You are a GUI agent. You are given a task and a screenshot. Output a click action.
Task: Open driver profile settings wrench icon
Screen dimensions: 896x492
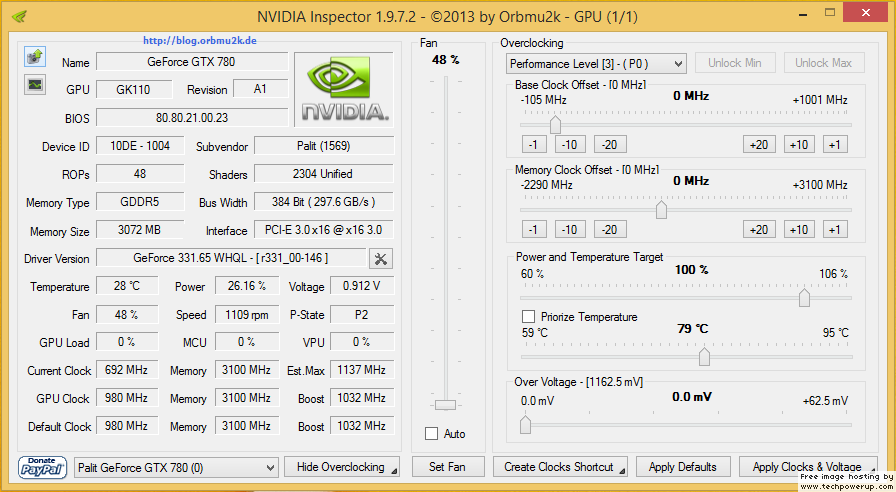(x=381, y=259)
